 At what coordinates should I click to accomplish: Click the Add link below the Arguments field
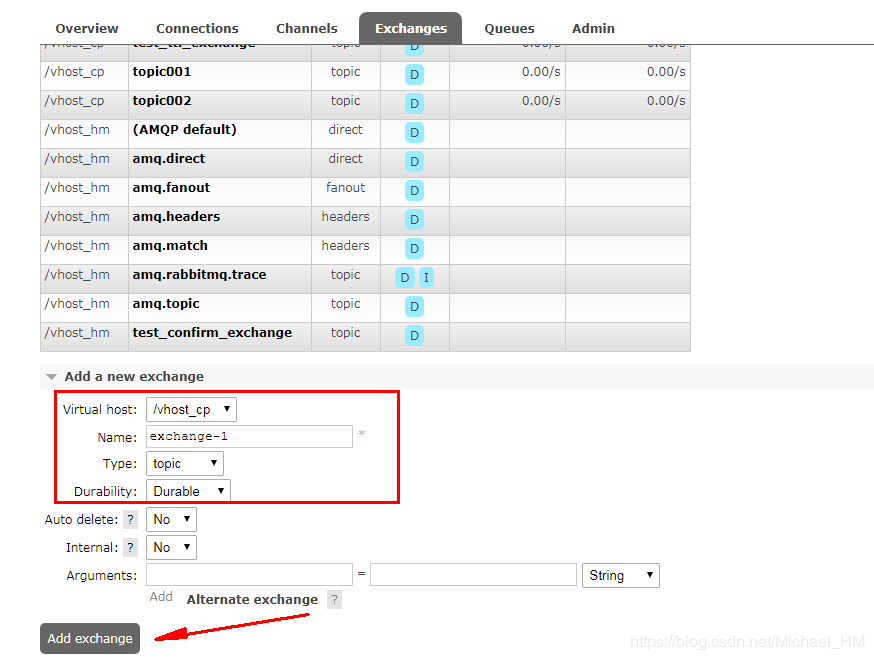161,596
